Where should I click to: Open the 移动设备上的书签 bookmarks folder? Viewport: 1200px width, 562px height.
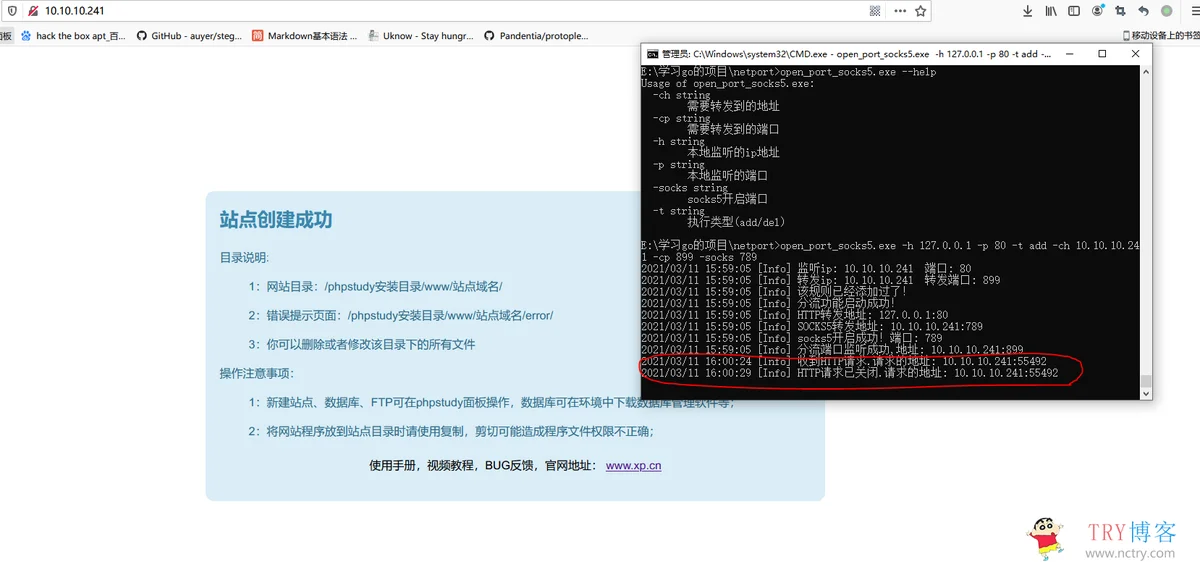[x=1161, y=35]
